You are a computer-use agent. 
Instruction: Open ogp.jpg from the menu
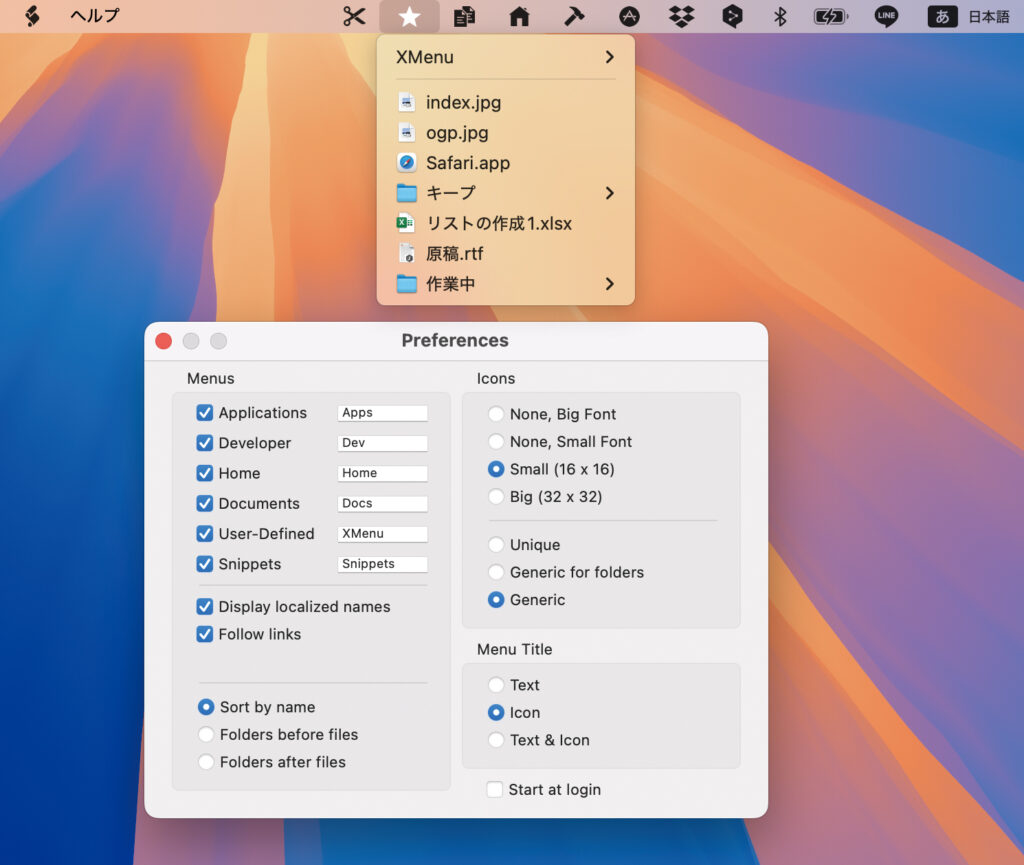click(505, 133)
